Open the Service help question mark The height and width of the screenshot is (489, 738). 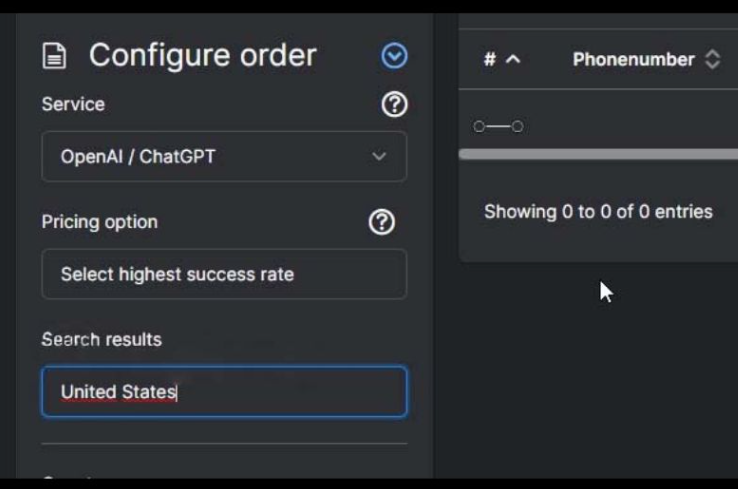point(394,104)
